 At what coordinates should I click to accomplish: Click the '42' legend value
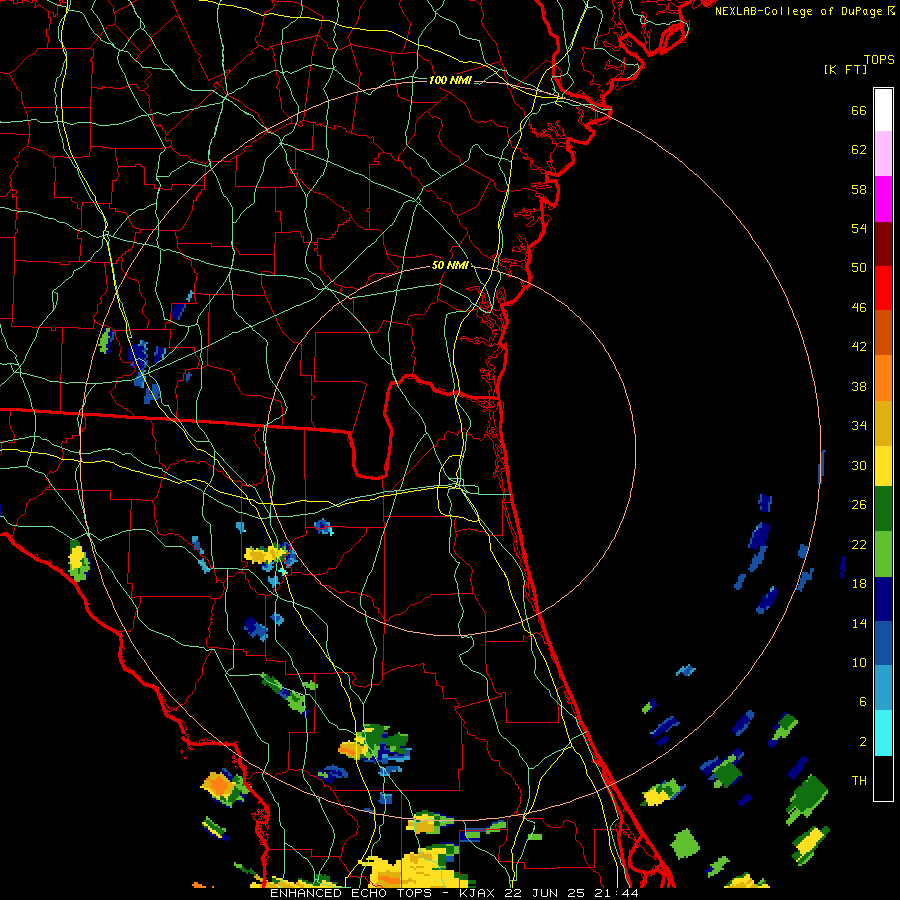[859, 347]
